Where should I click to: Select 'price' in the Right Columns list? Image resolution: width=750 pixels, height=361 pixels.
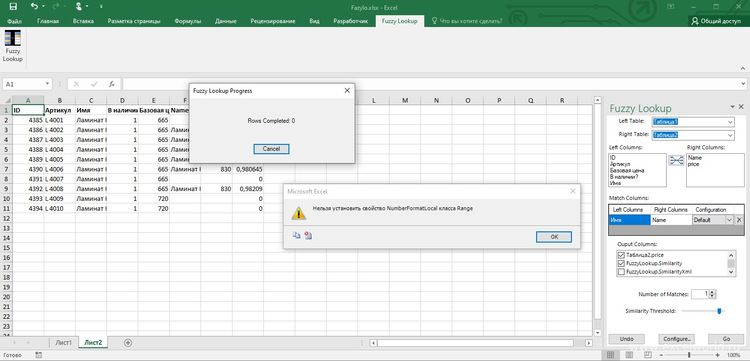(x=694, y=164)
